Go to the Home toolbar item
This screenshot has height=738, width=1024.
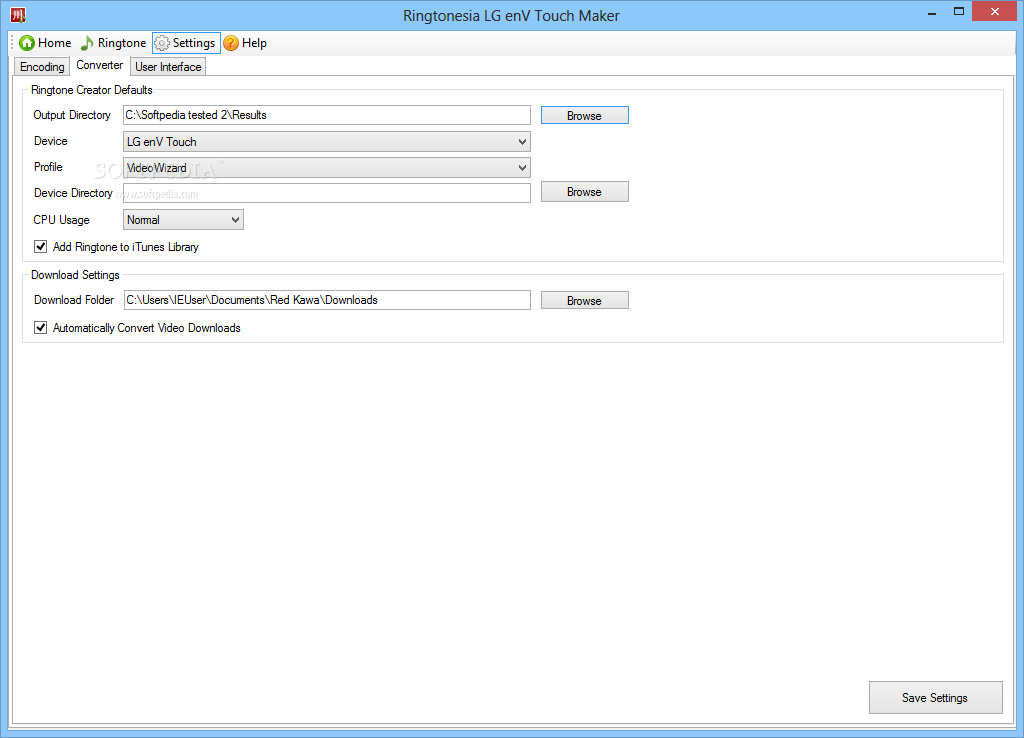pos(45,43)
